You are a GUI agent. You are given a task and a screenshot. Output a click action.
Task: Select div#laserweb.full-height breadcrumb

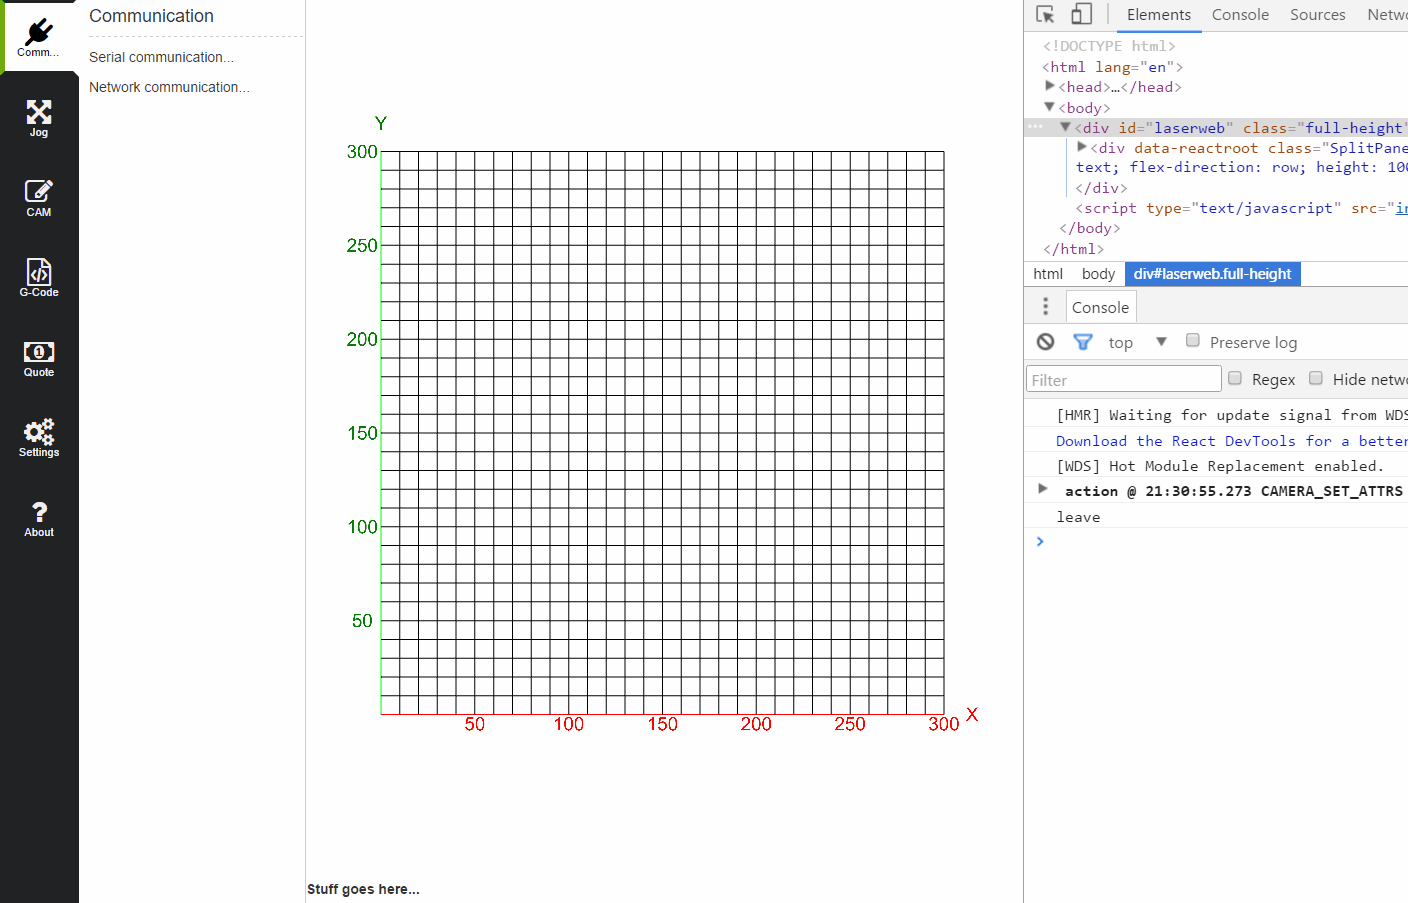point(1212,274)
